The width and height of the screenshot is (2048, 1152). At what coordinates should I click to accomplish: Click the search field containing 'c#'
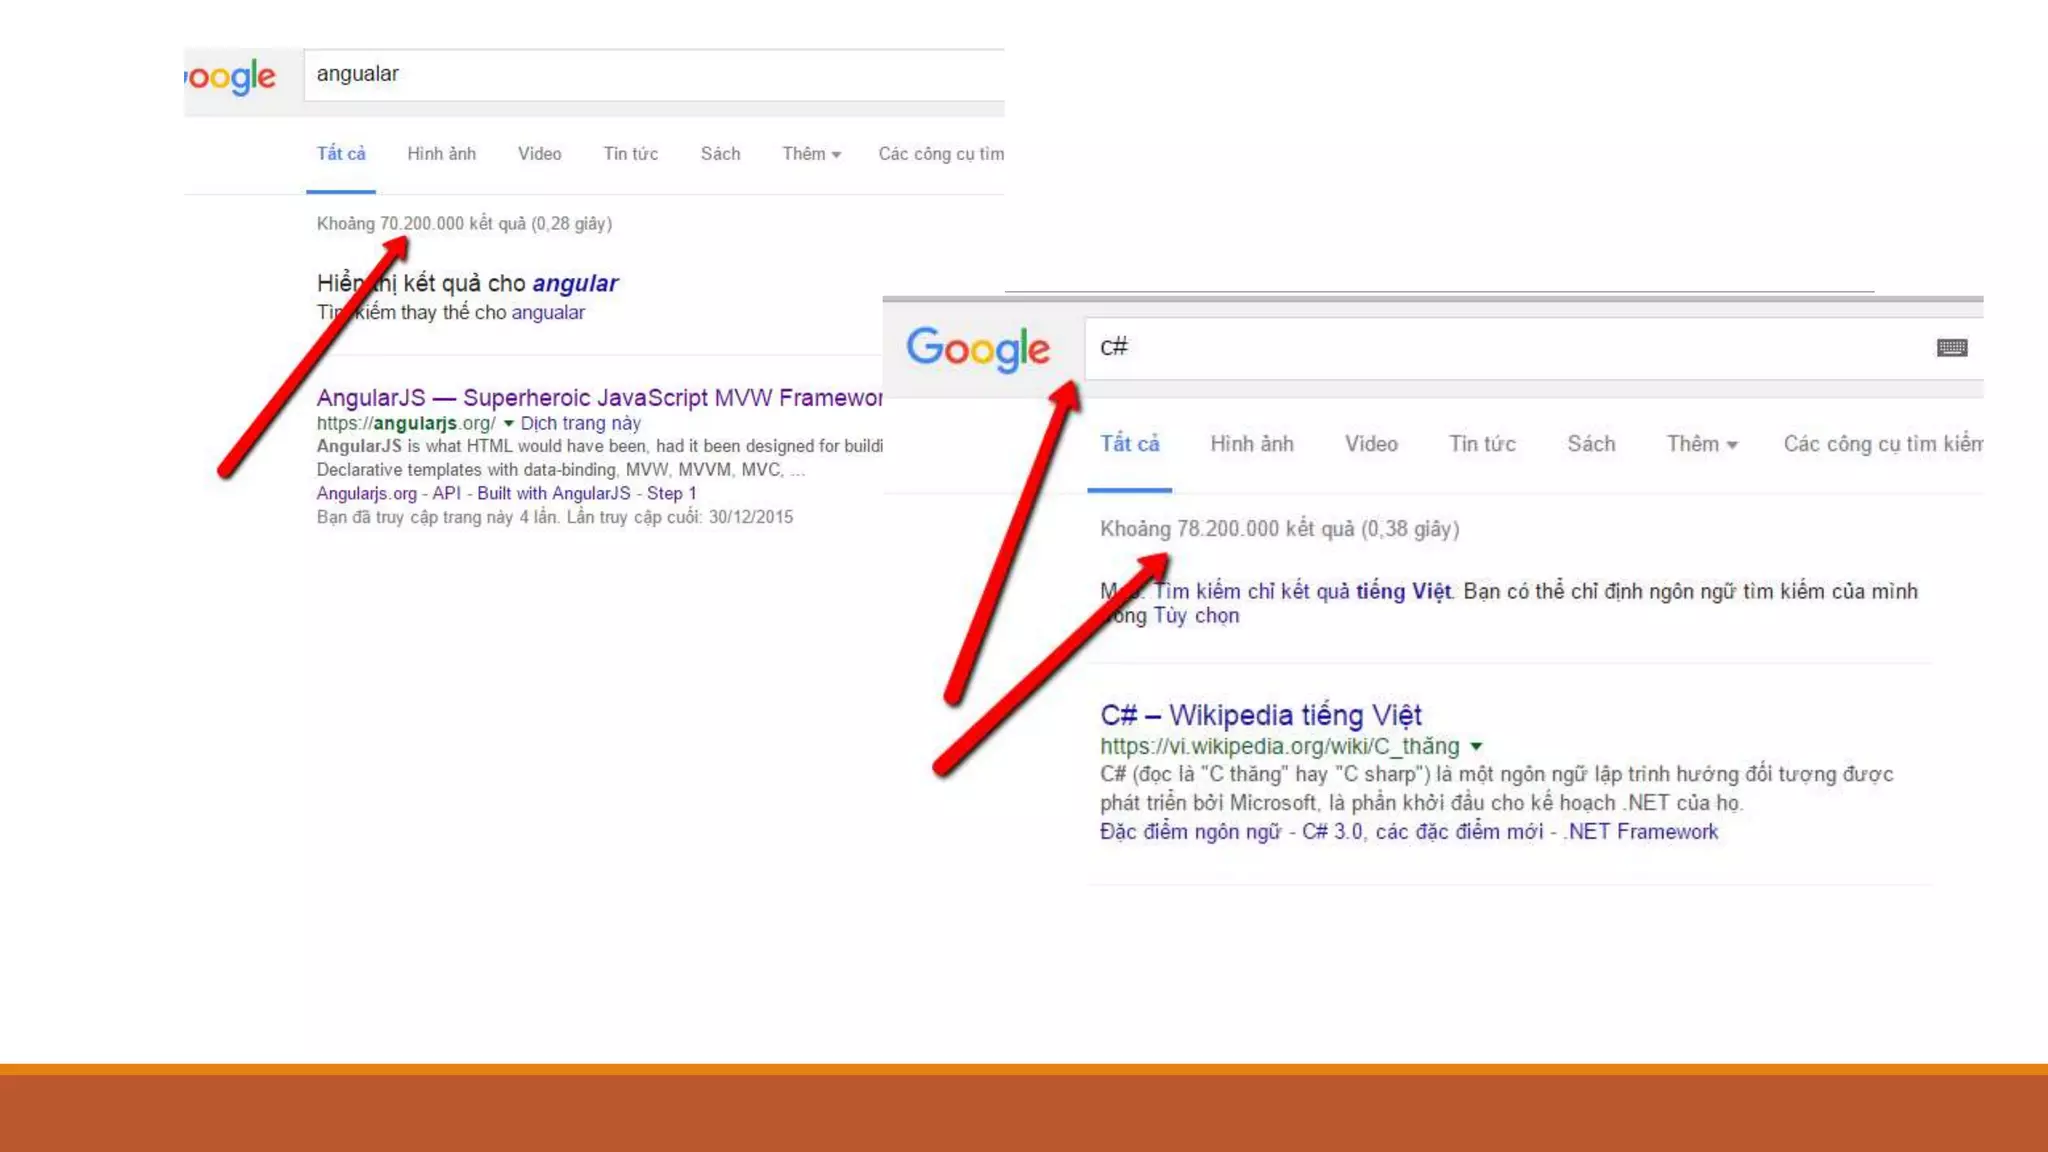pos(1500,348)
